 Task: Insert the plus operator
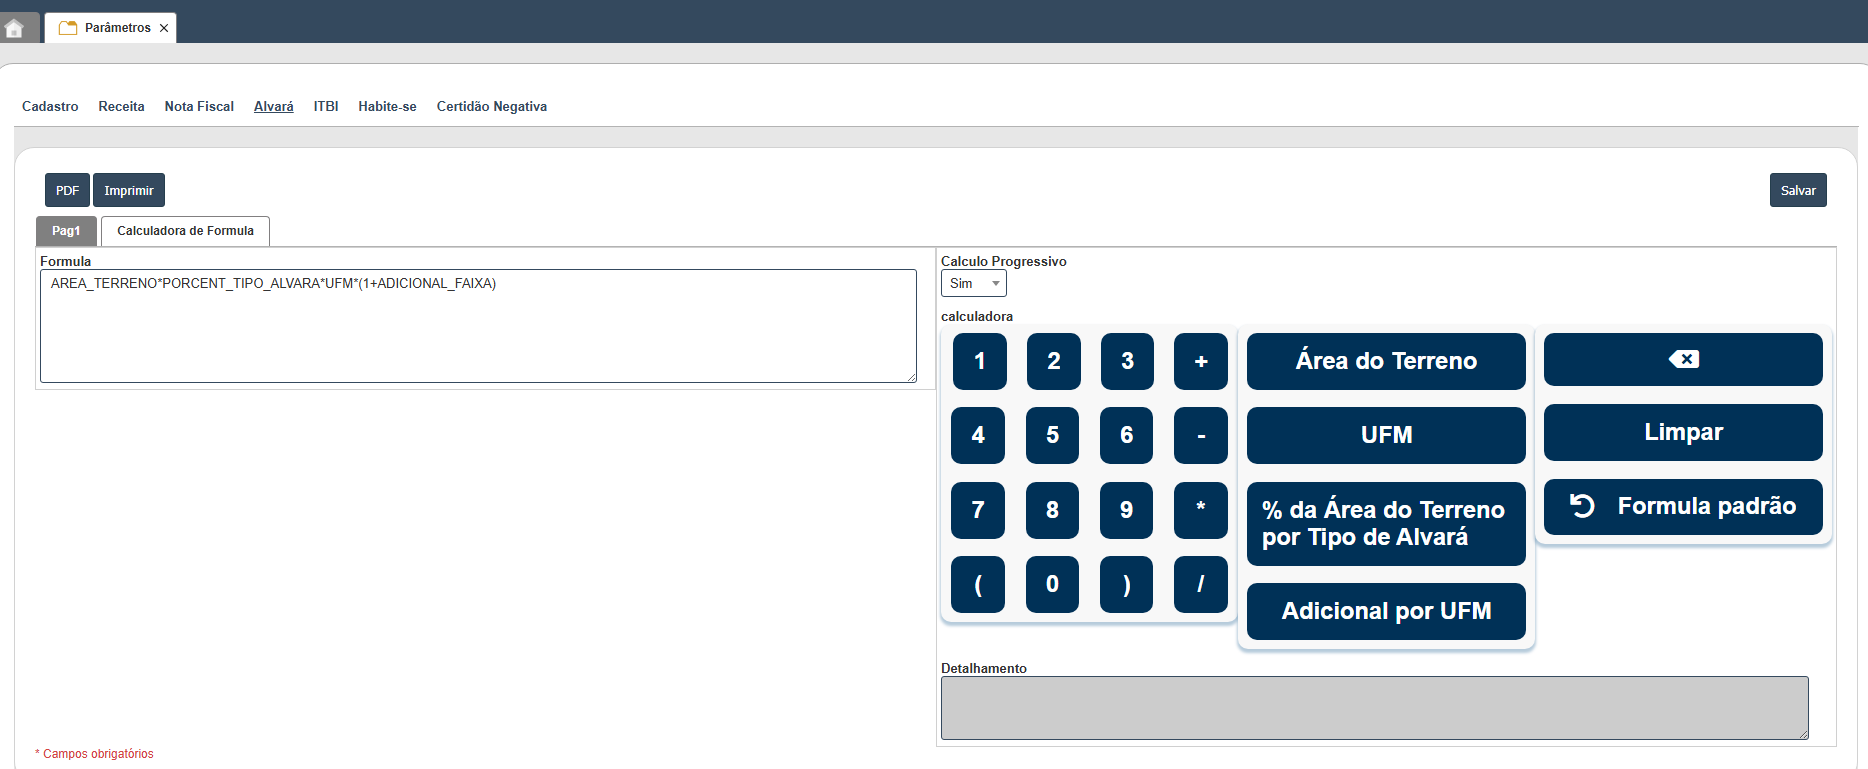point(1201,361)
